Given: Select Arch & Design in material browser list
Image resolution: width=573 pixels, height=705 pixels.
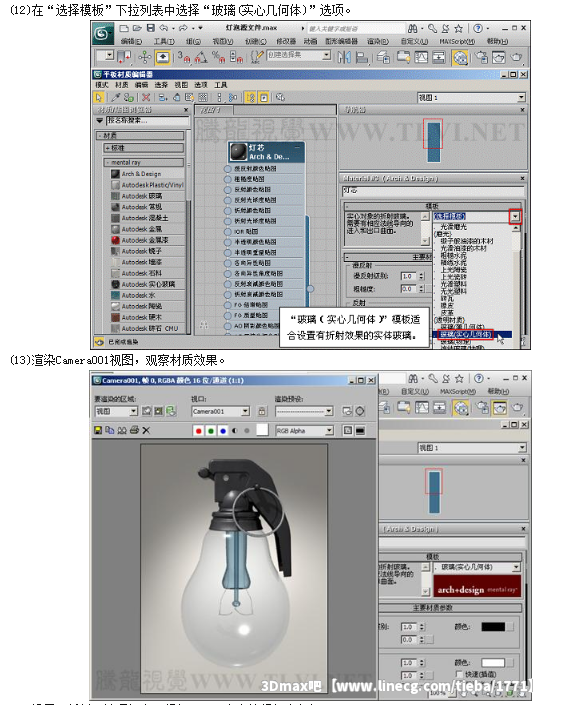Looking at the screenshot, I should click(148, 174).
